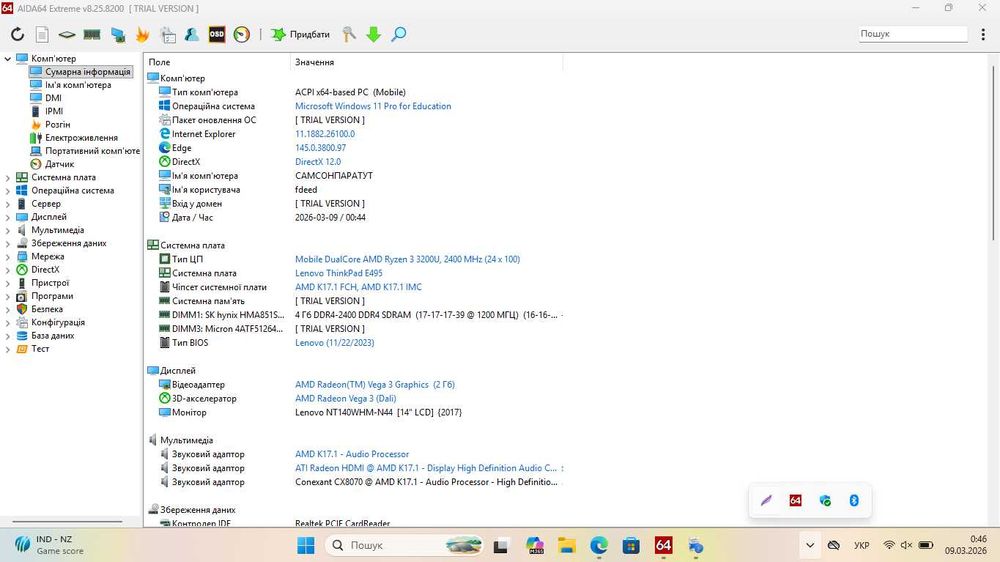Open the DirectX 12.0 link

(x=318, y=161)
